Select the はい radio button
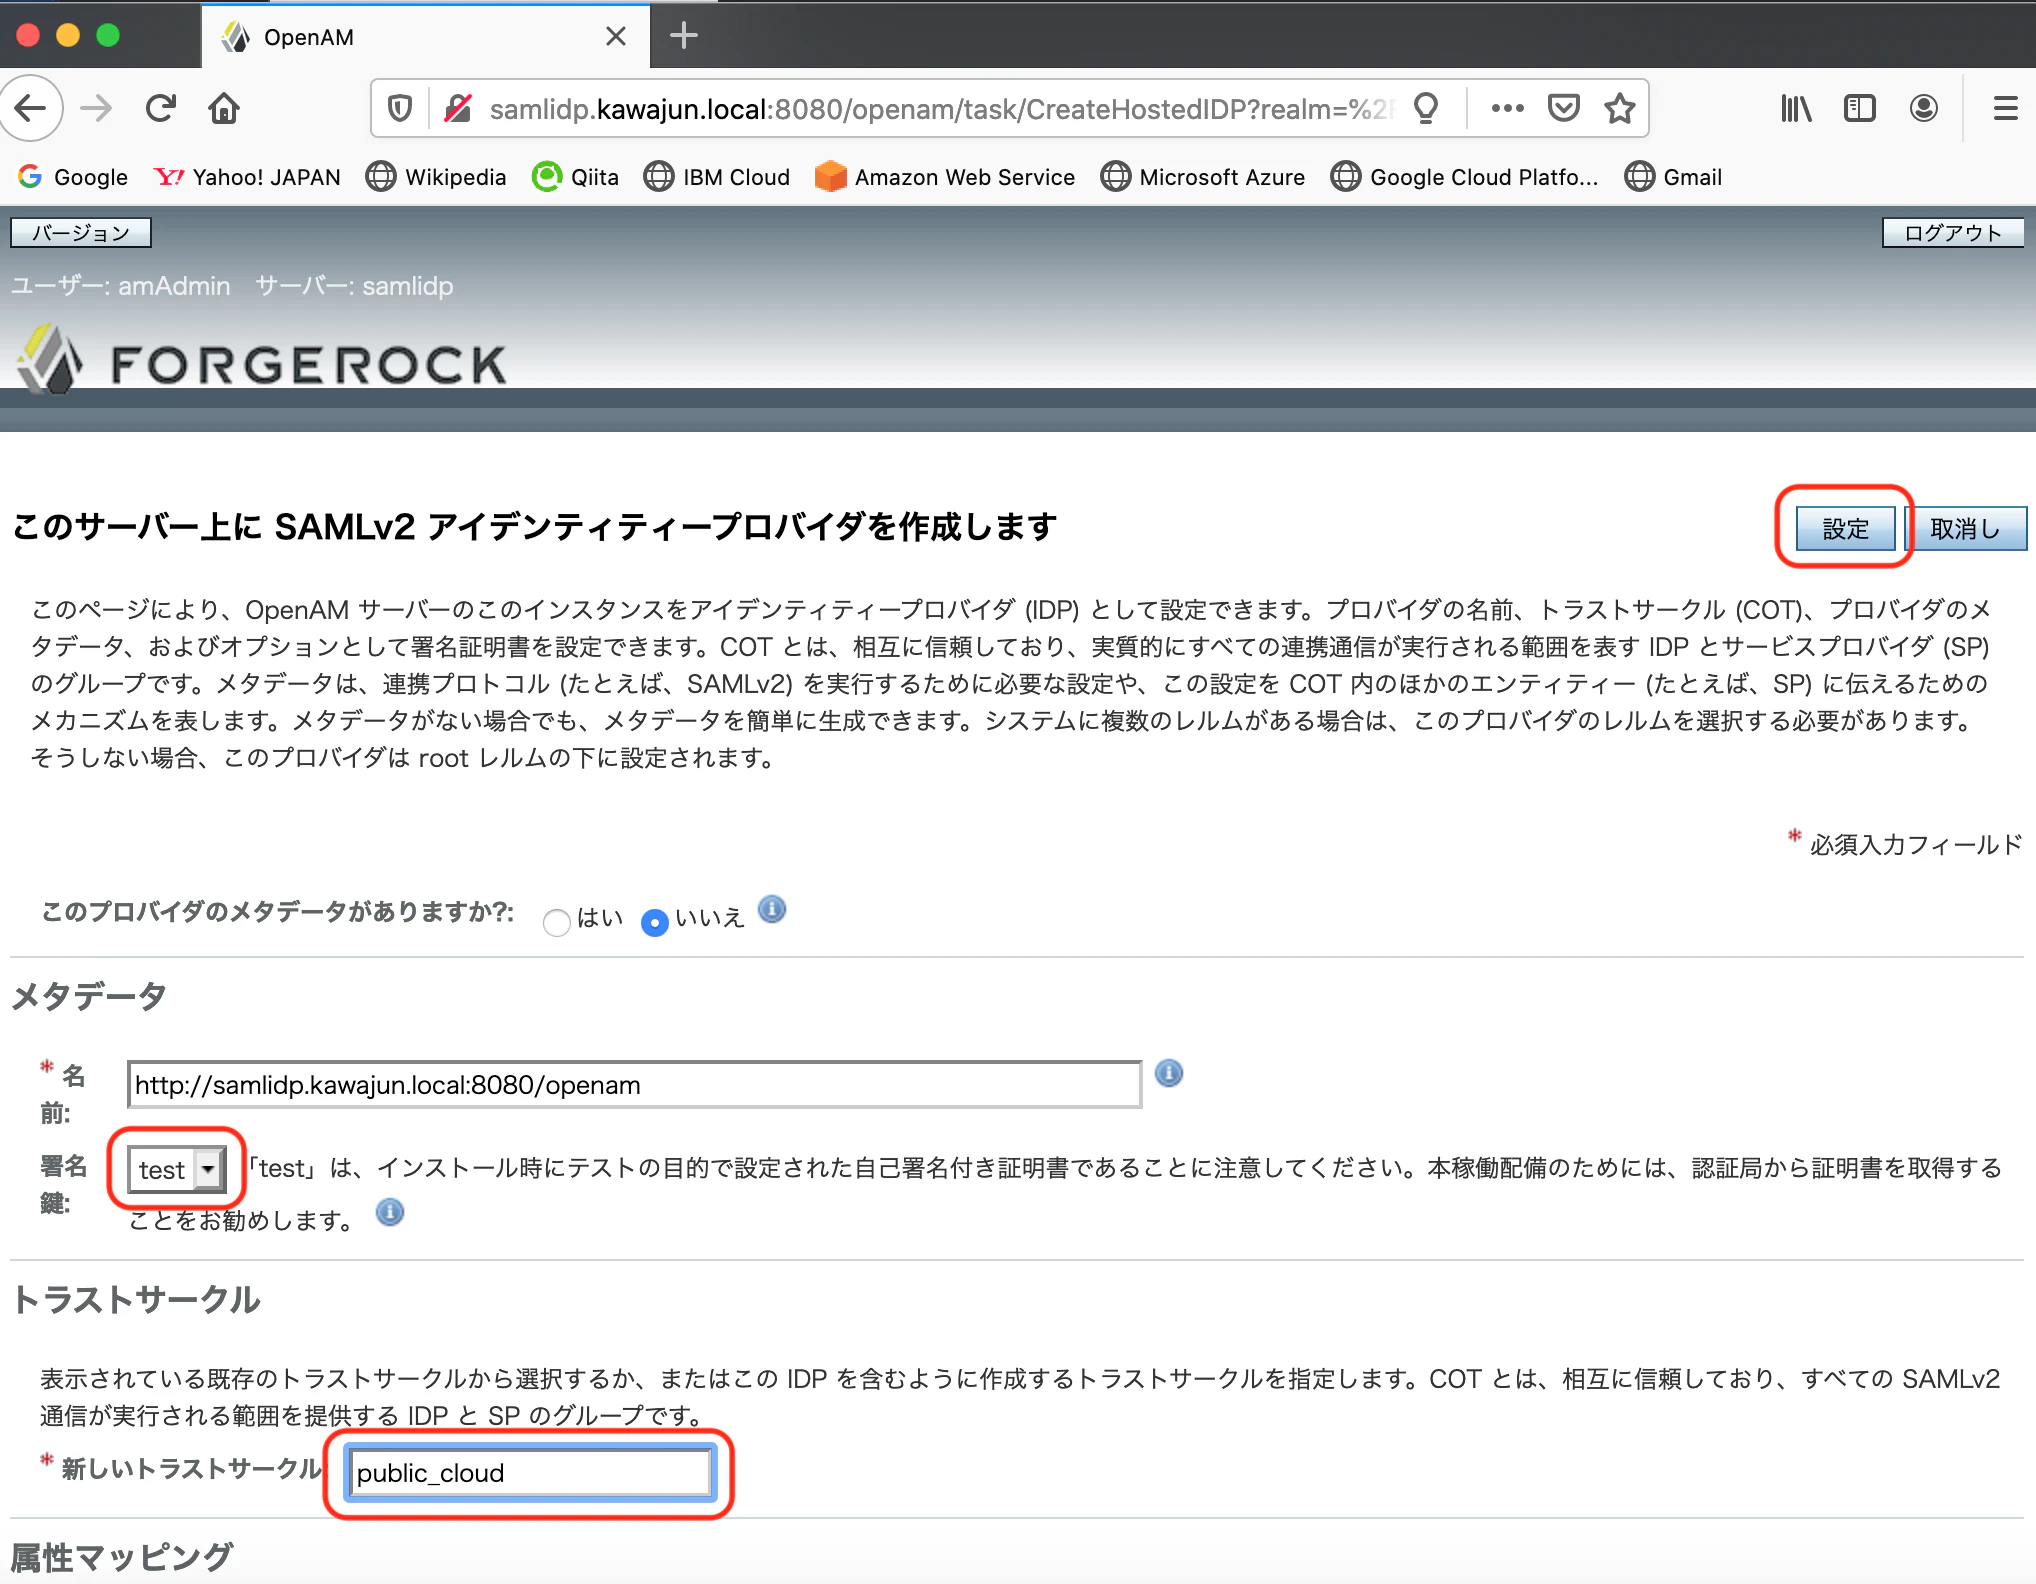The width and height of the screenshot is (2036, 1584). (x=557, y=921)
